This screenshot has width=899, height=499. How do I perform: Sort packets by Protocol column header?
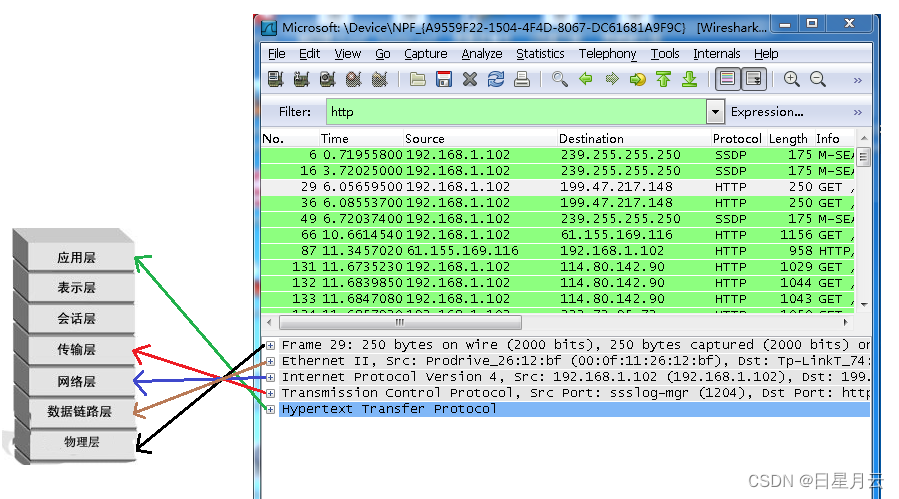click(x=737, y=139)
